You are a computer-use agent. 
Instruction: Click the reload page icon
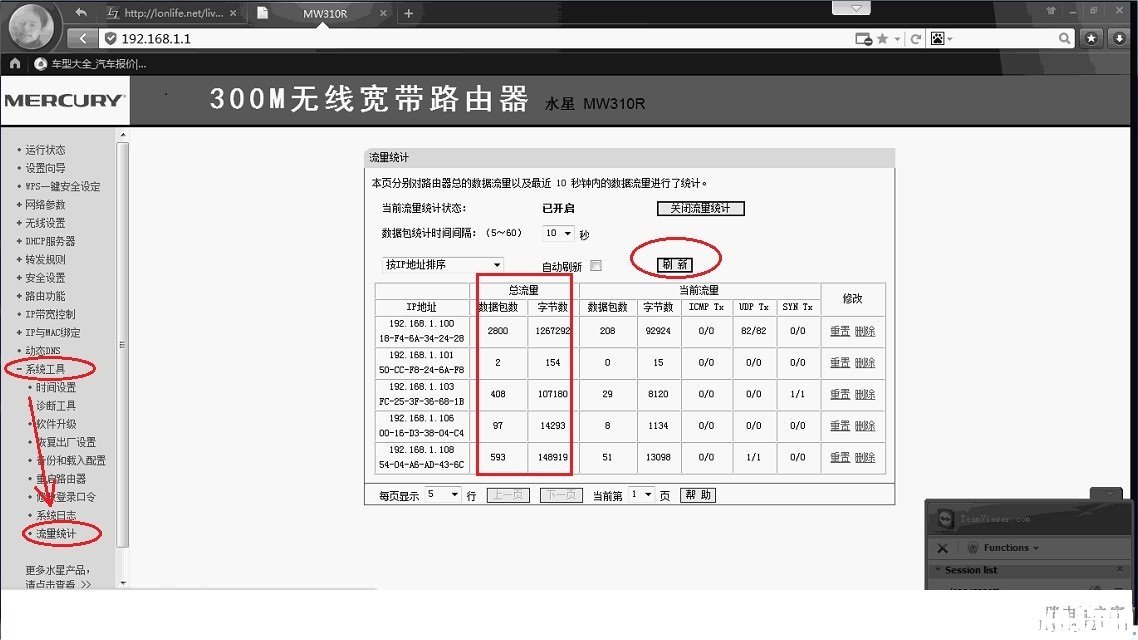(x=916, y=39)
